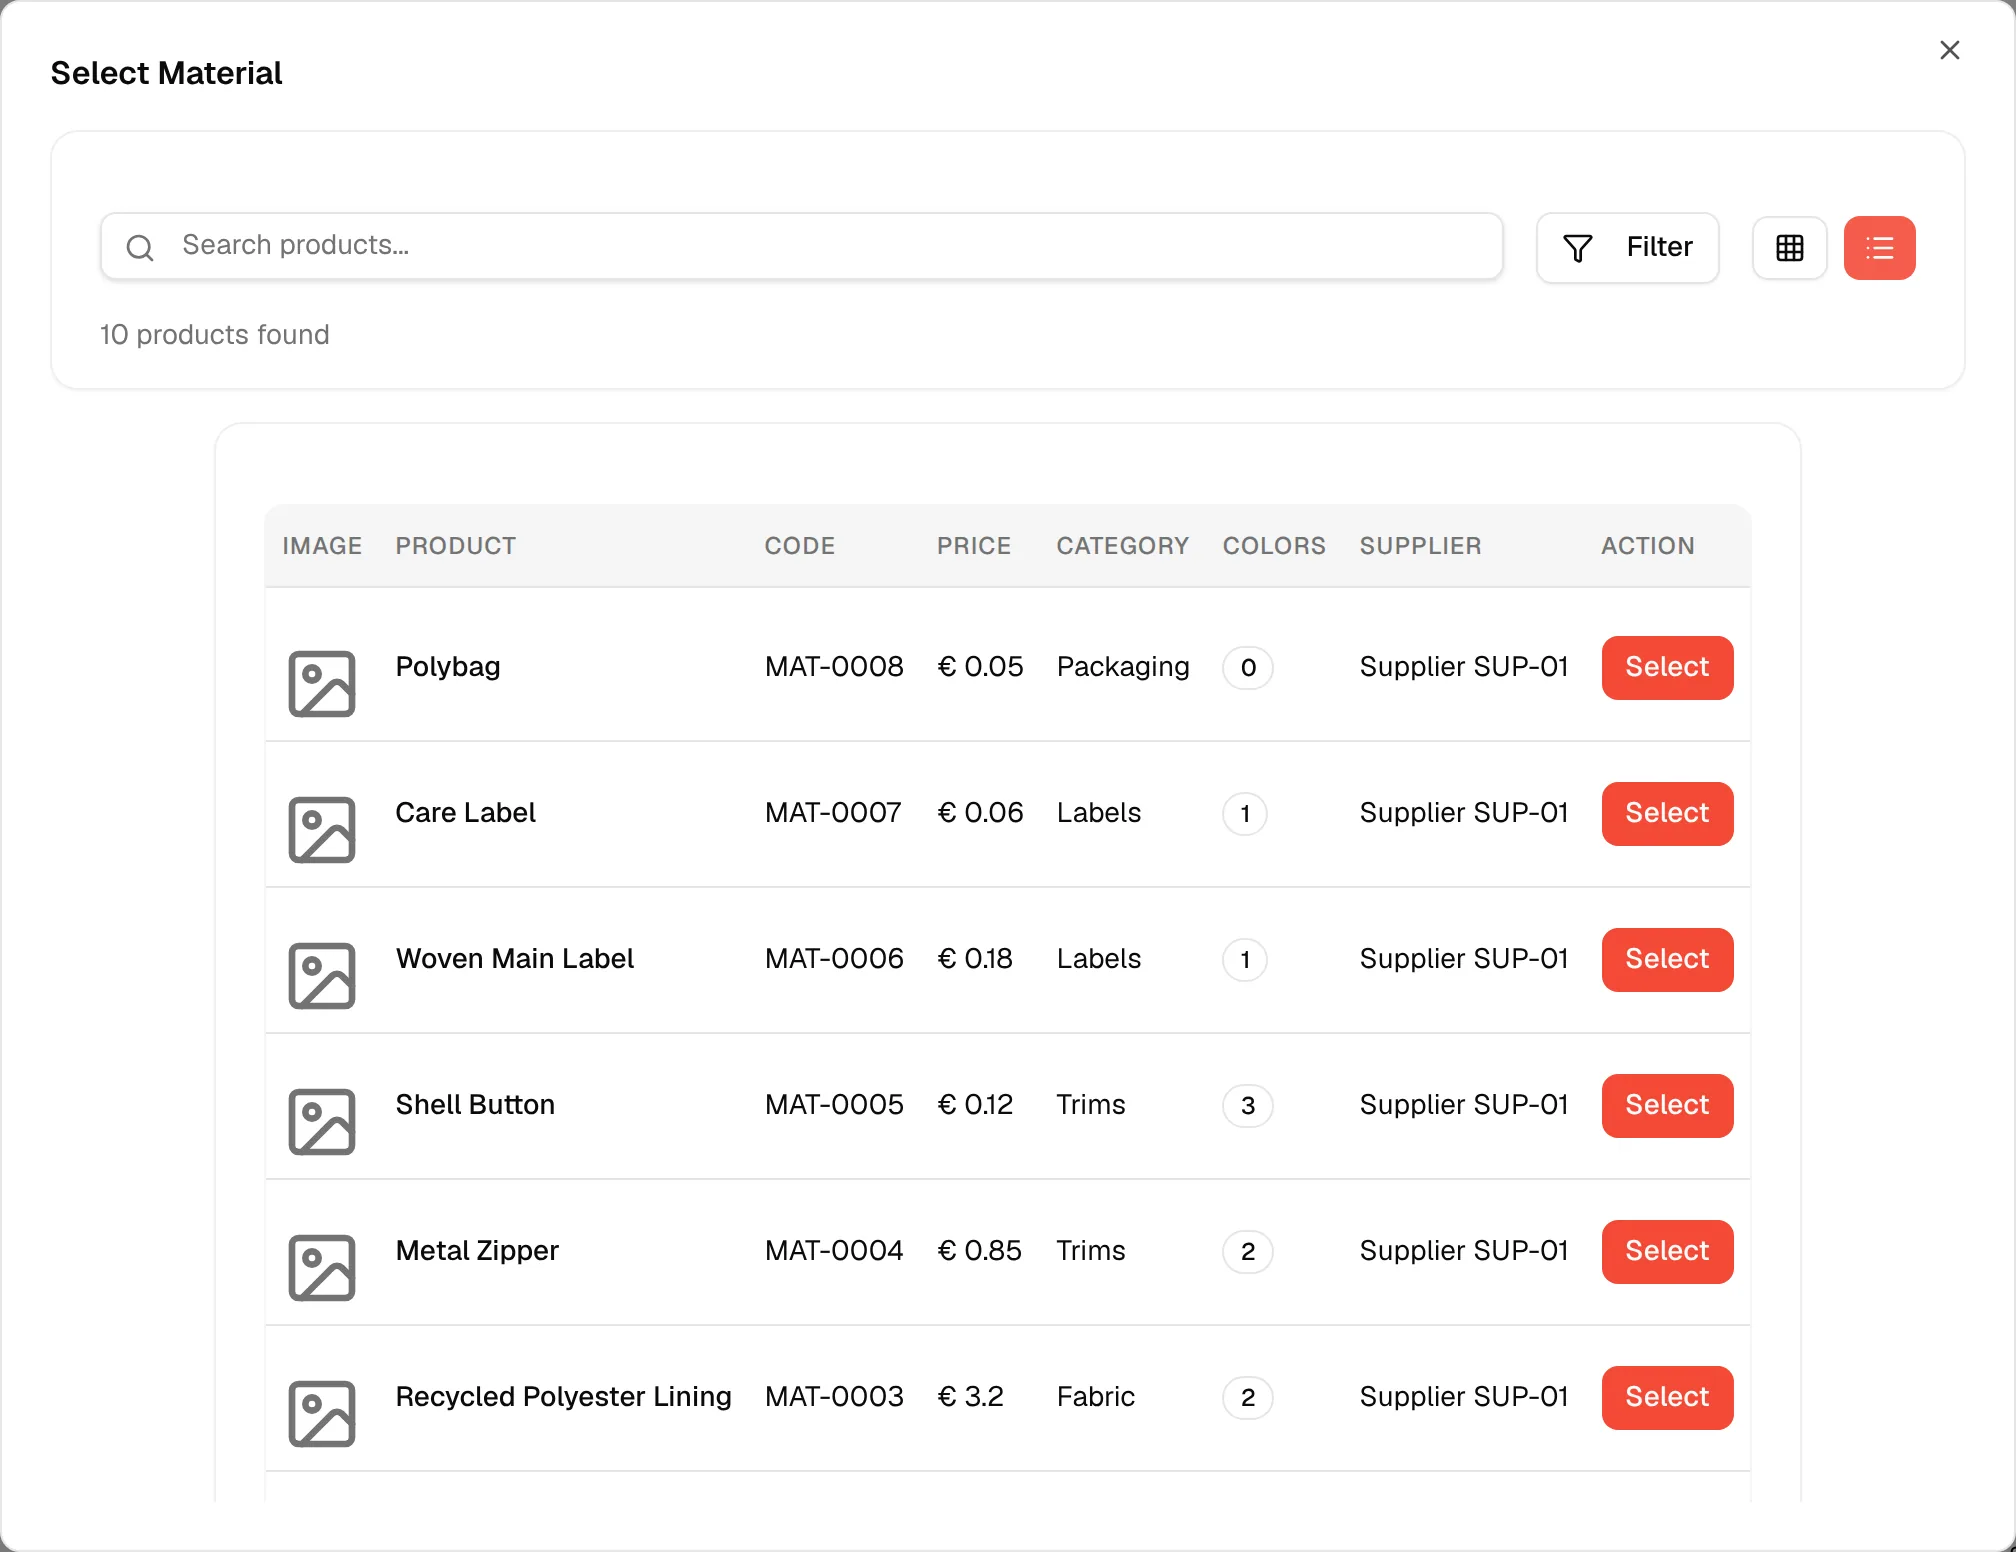2016x1552 pixels.
Task: Click the '10 products found' text
Action: point(214,335)
